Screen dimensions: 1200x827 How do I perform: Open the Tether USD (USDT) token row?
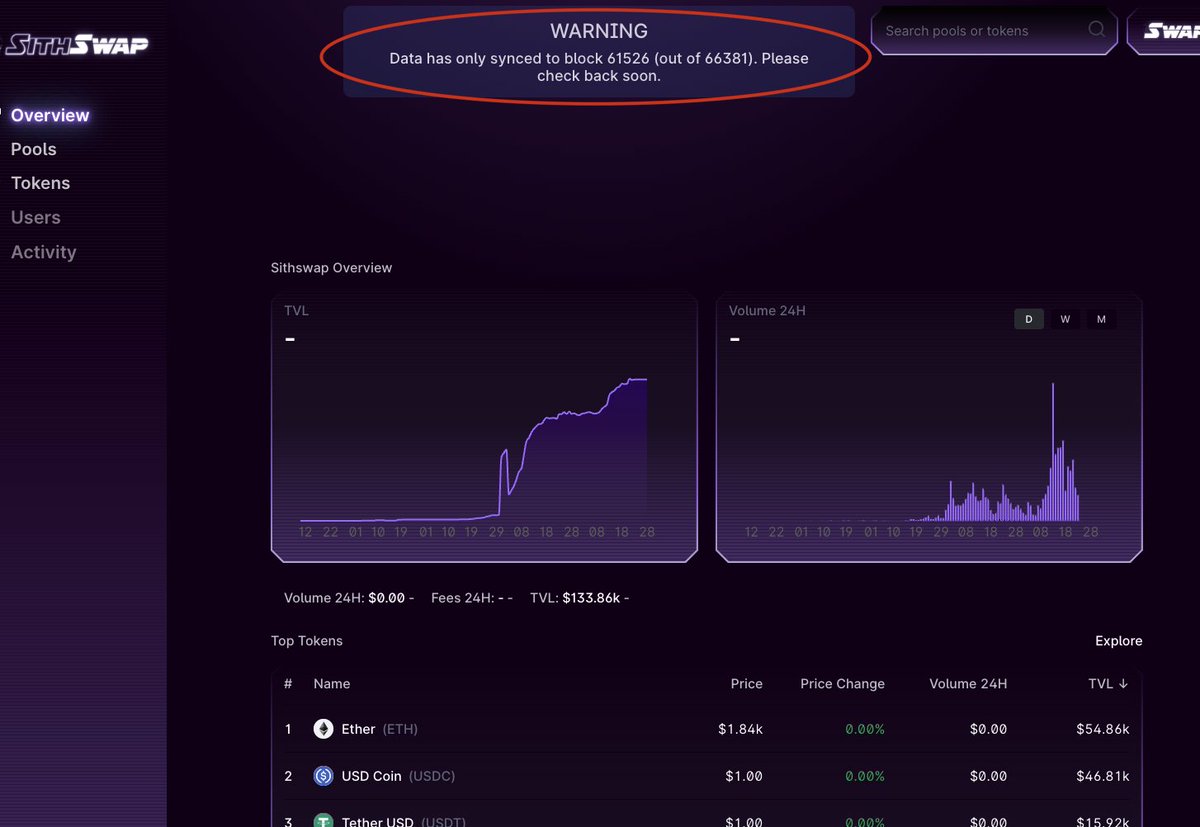706,815
